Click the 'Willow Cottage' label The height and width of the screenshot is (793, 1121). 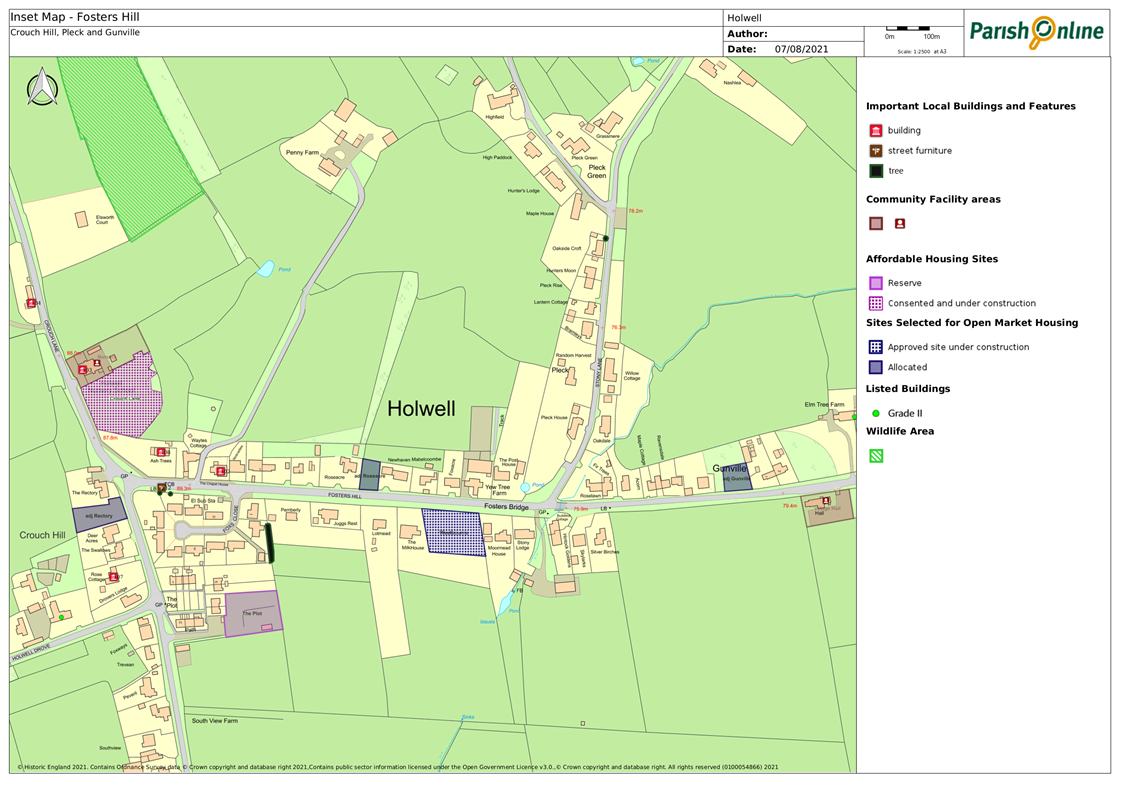632,375
